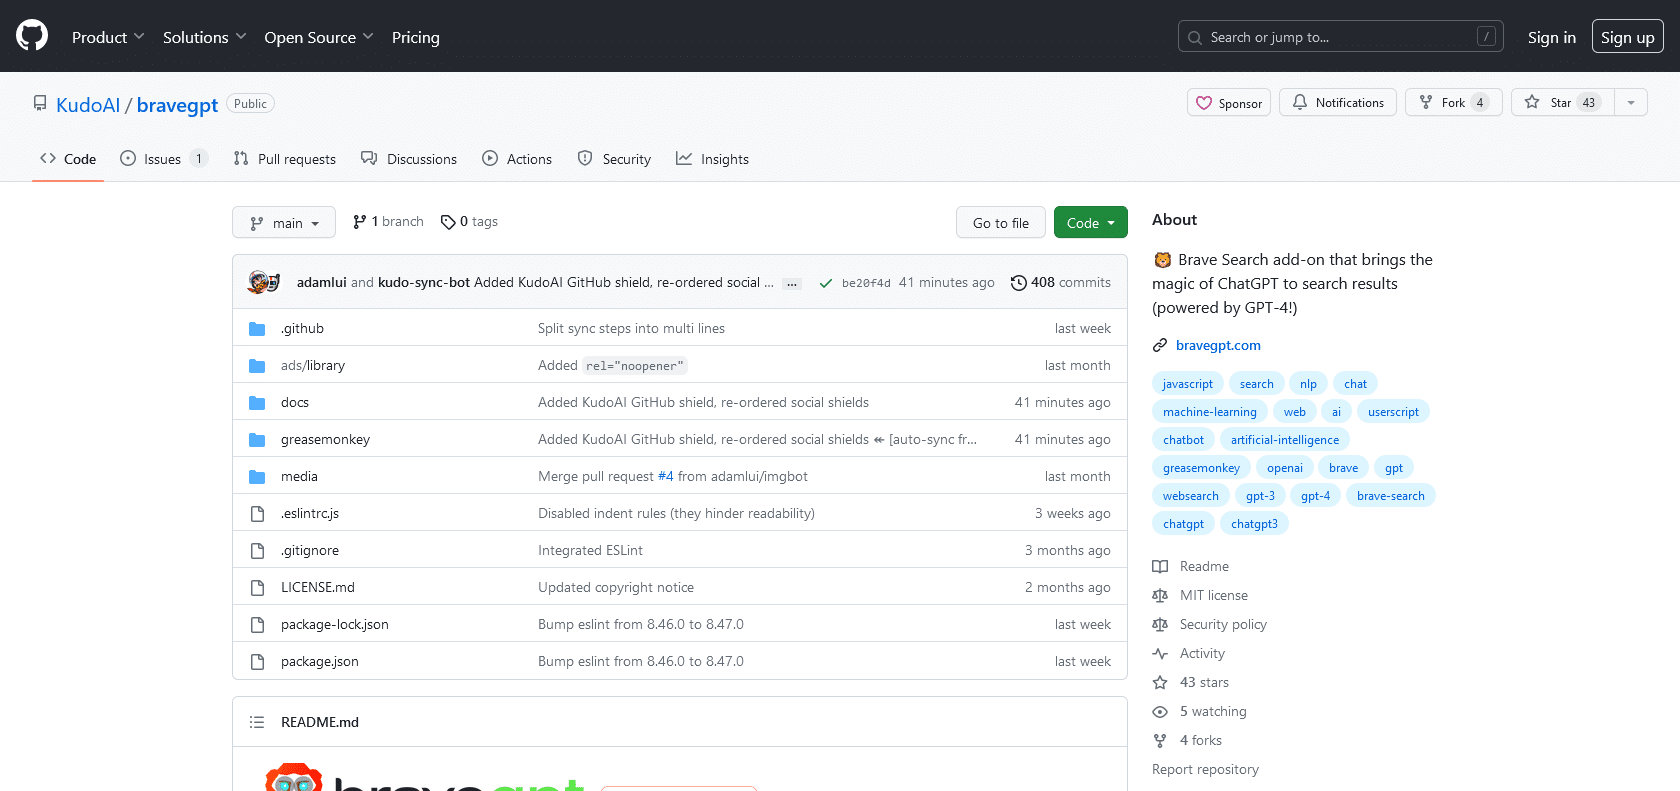1680x791 pixels.
Task: Click the Fork icon in the header
Action: (1426, 102)
